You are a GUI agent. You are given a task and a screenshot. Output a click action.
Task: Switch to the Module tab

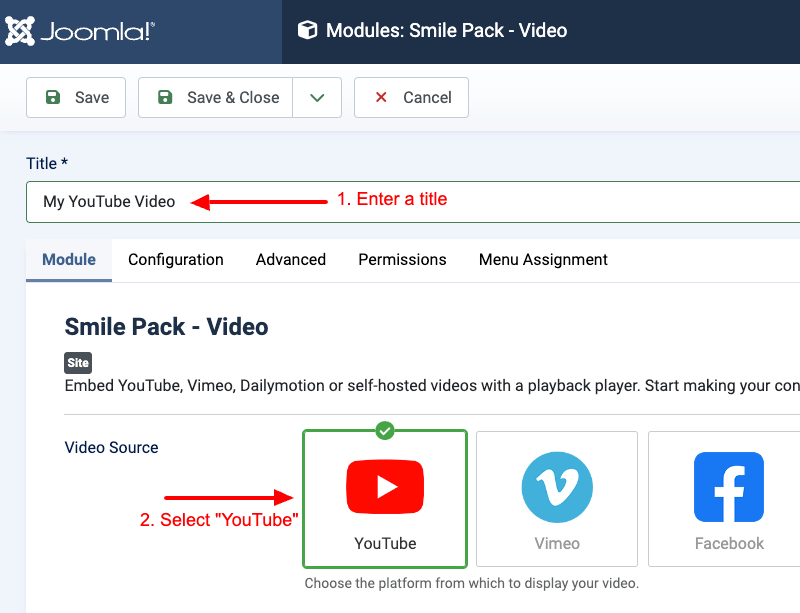click(69, 260)
